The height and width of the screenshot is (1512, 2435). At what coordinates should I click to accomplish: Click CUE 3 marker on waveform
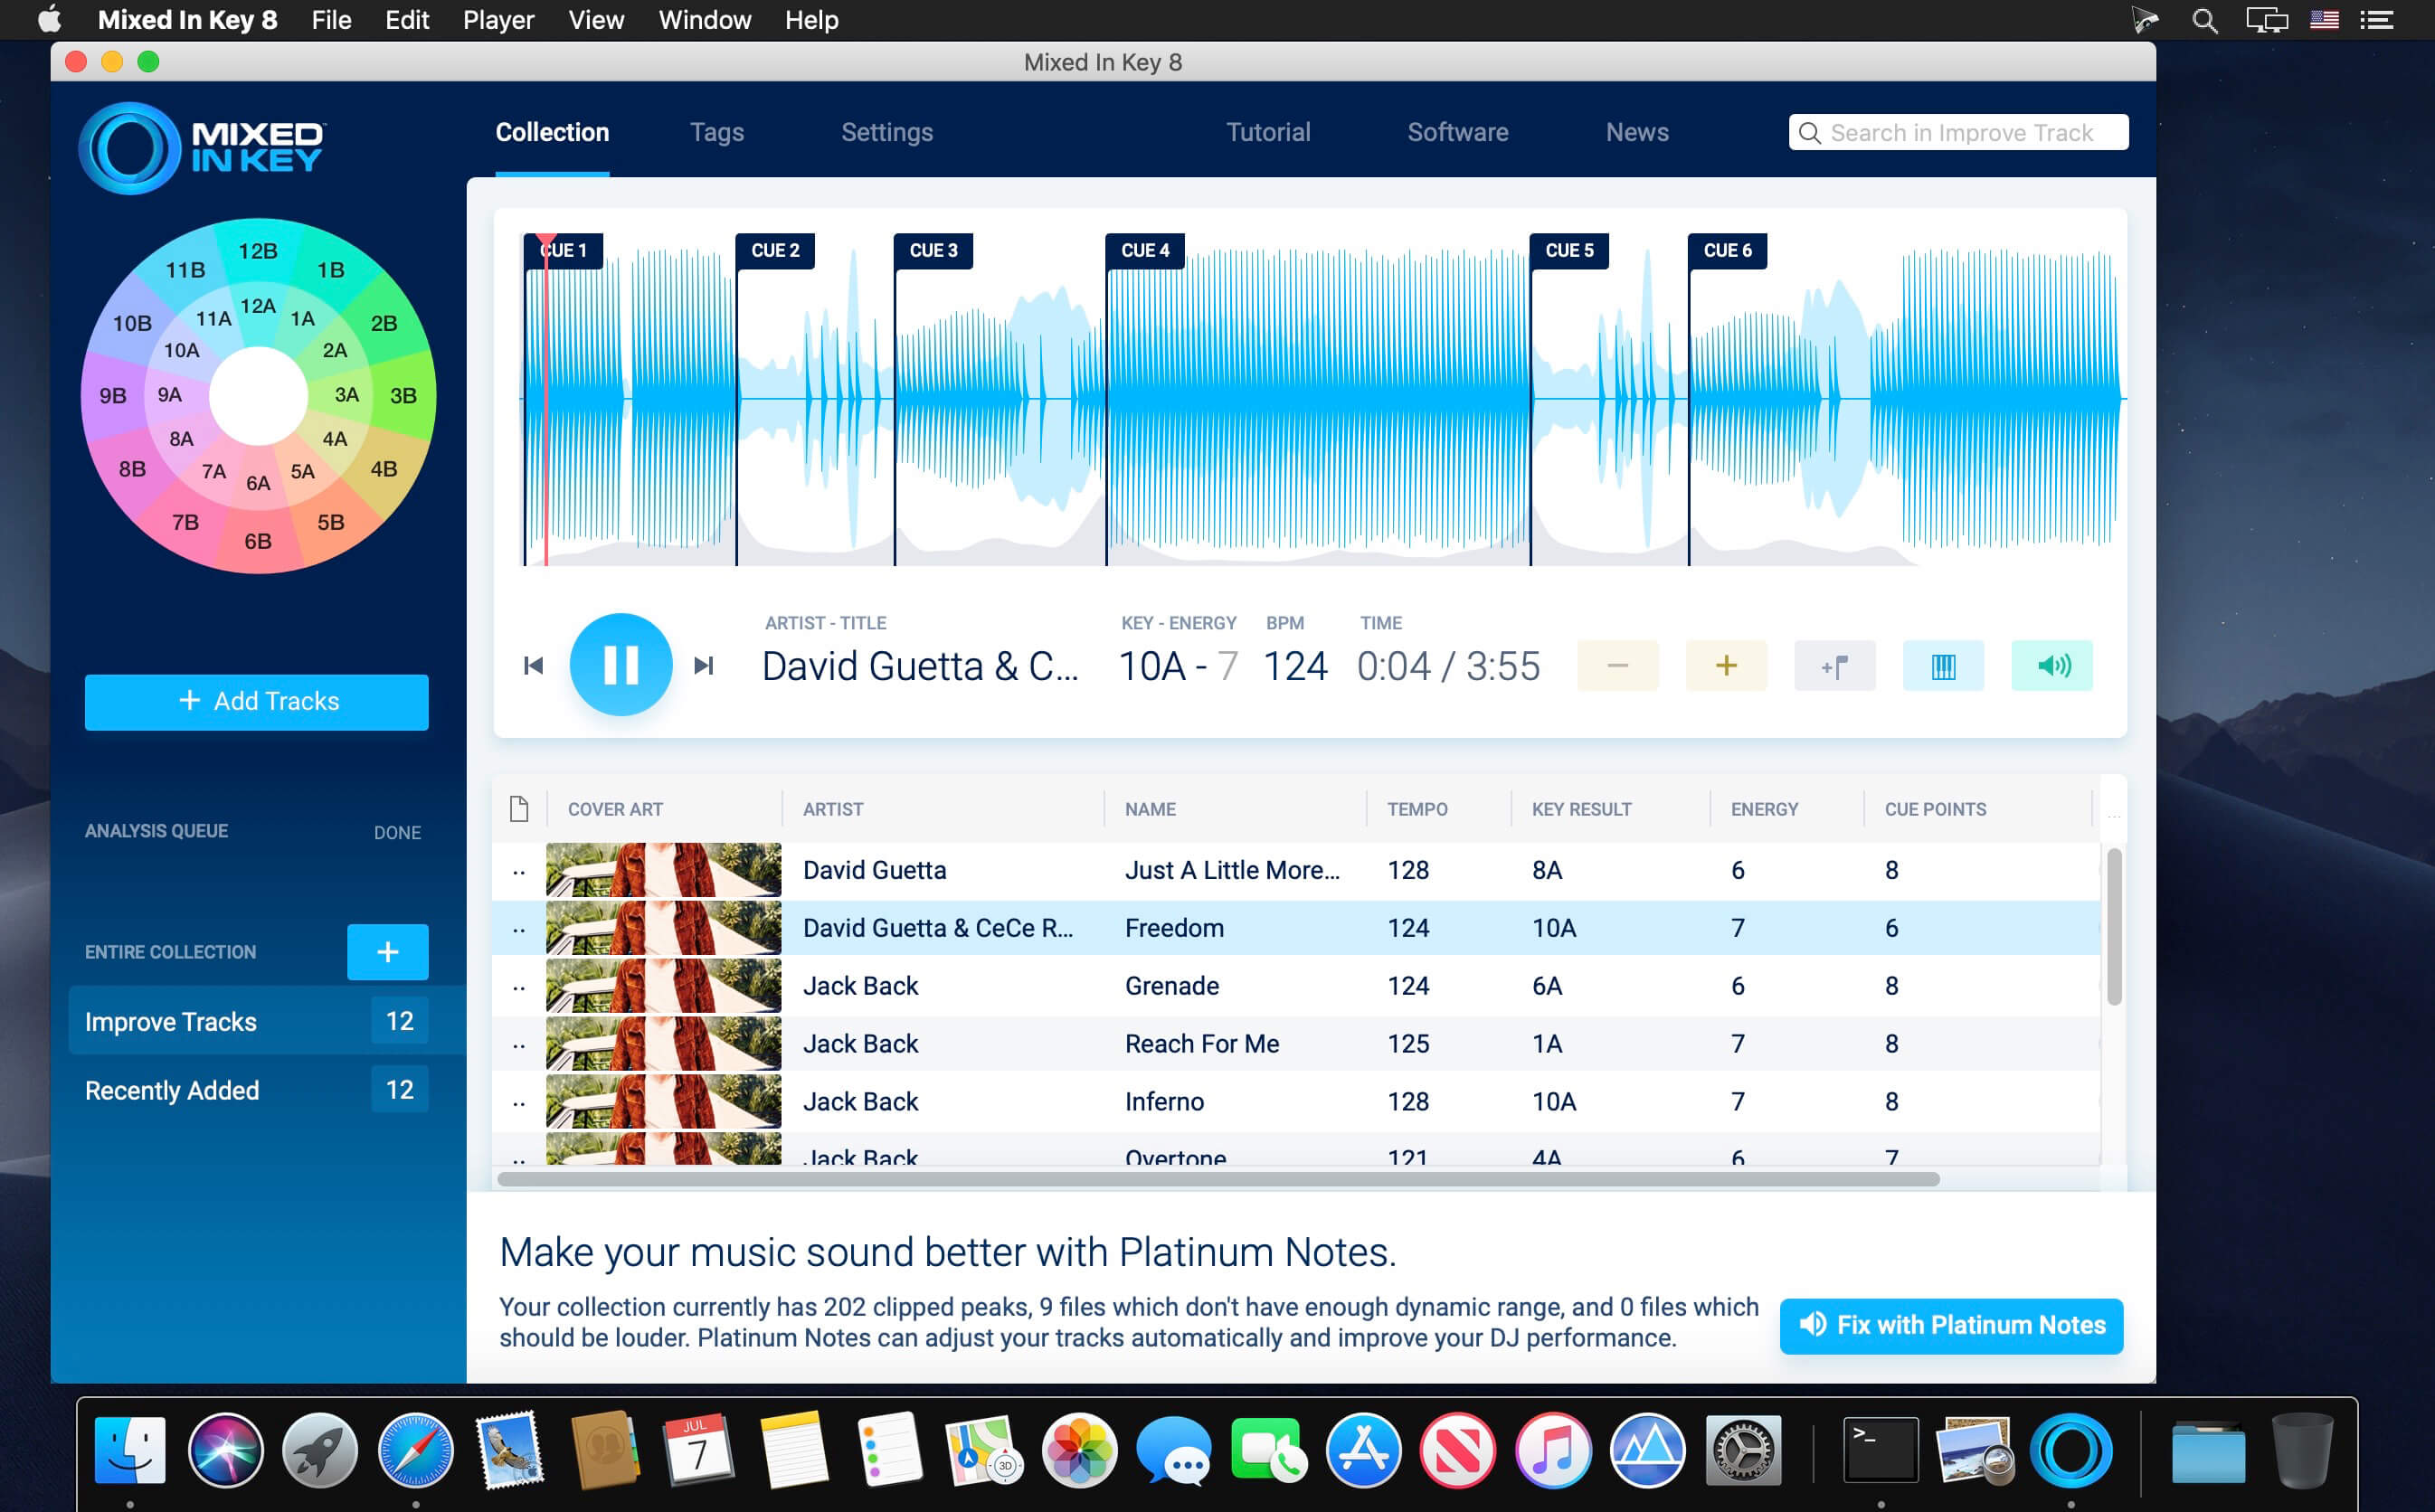pos(932,249)
